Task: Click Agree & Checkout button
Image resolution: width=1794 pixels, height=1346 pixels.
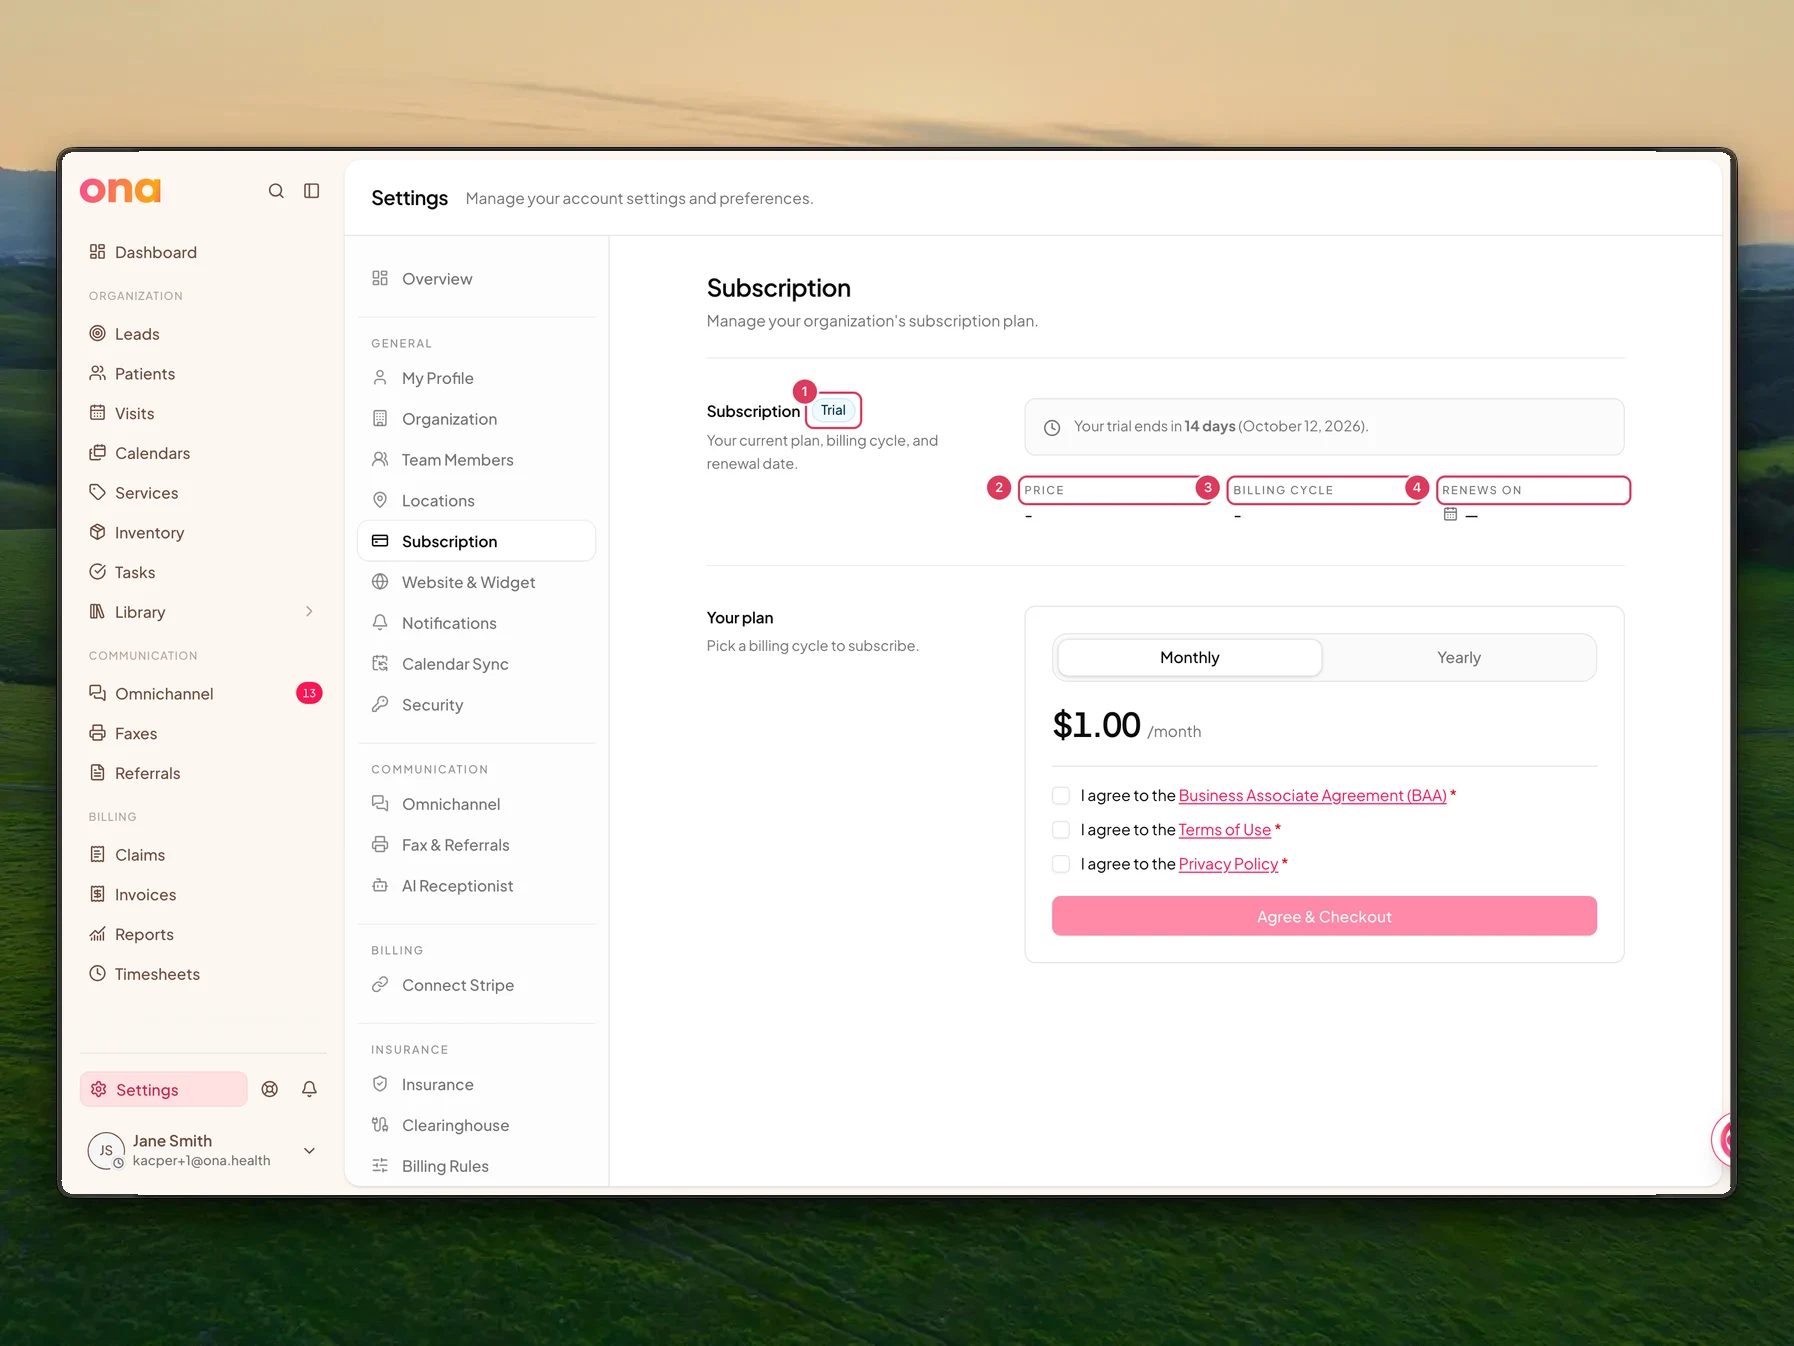Action: [1324, 916]
